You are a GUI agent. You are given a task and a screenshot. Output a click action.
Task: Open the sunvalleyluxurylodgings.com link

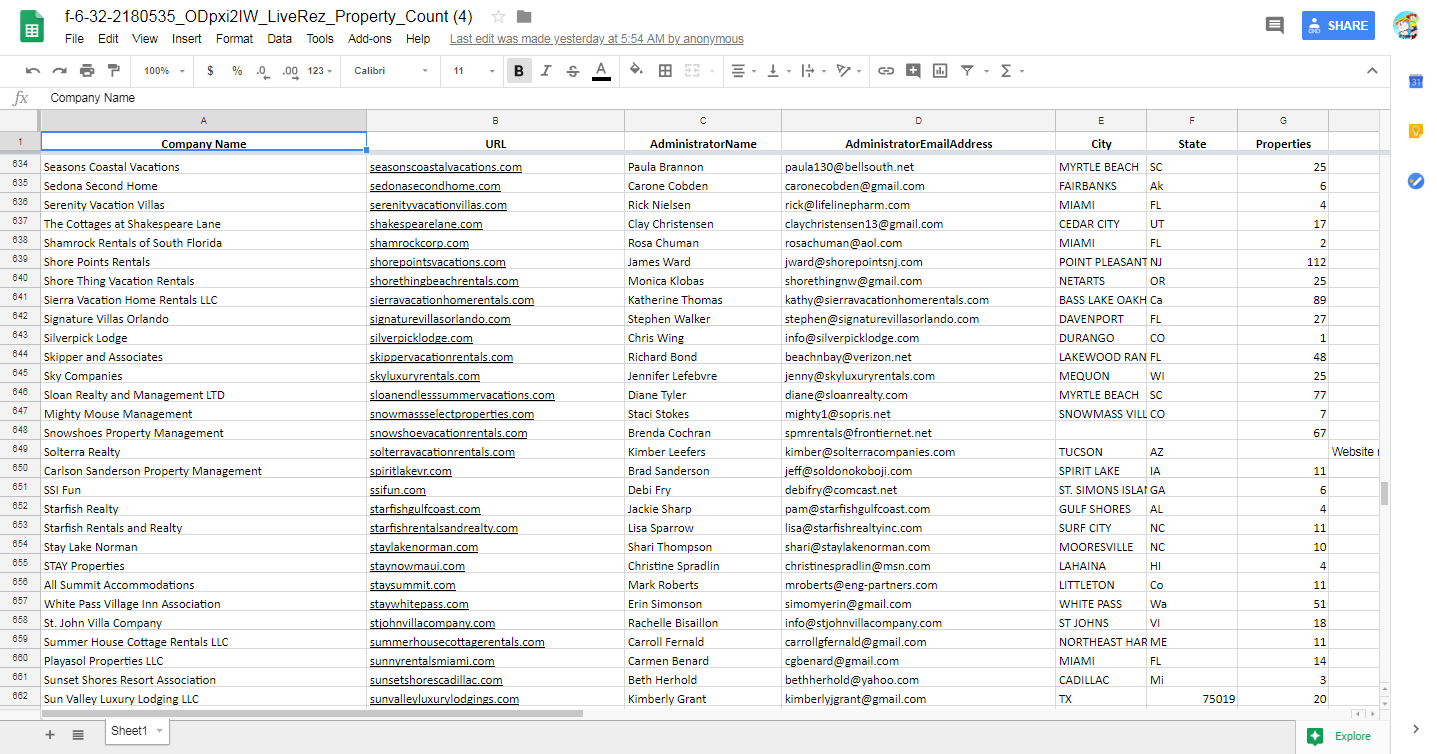click(x=444, y=699)
